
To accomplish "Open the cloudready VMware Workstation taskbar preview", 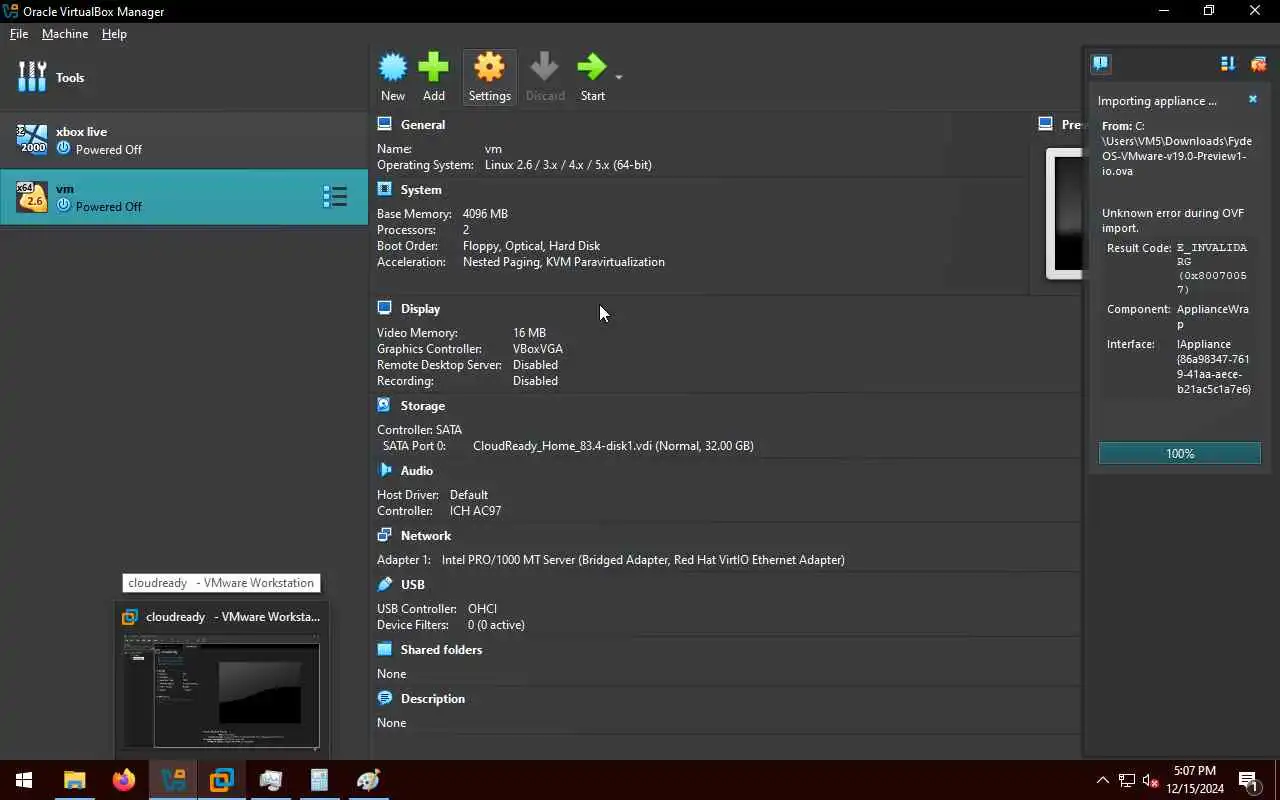I will click(222, 681).
